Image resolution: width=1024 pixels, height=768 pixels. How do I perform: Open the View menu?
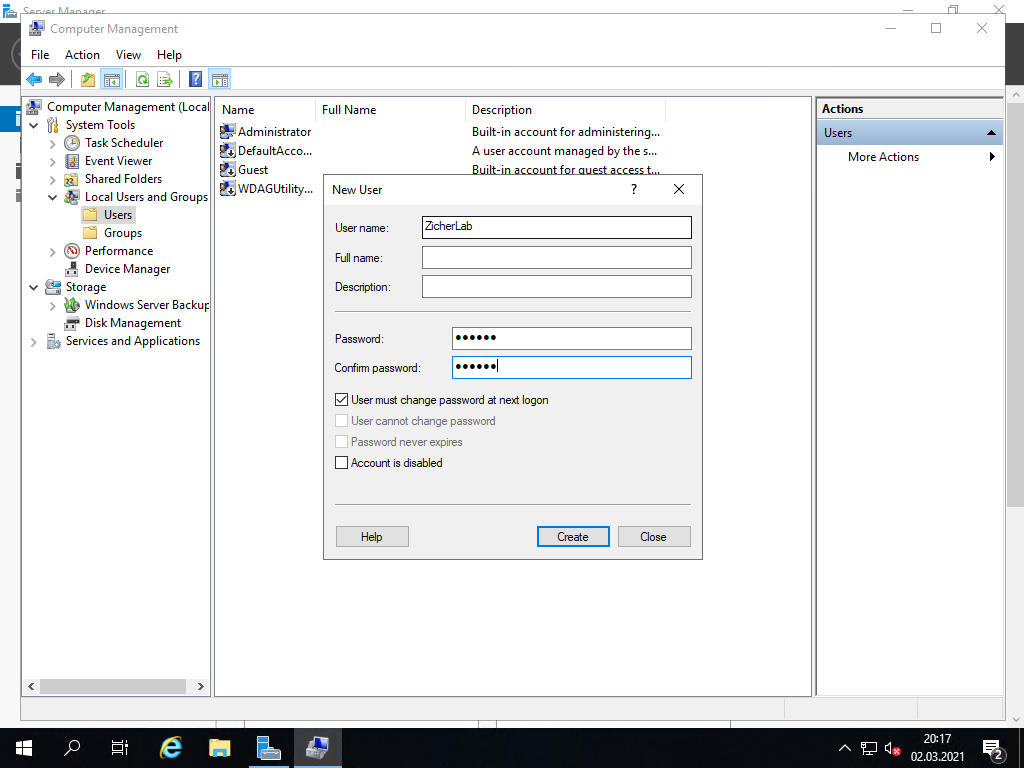128,55
